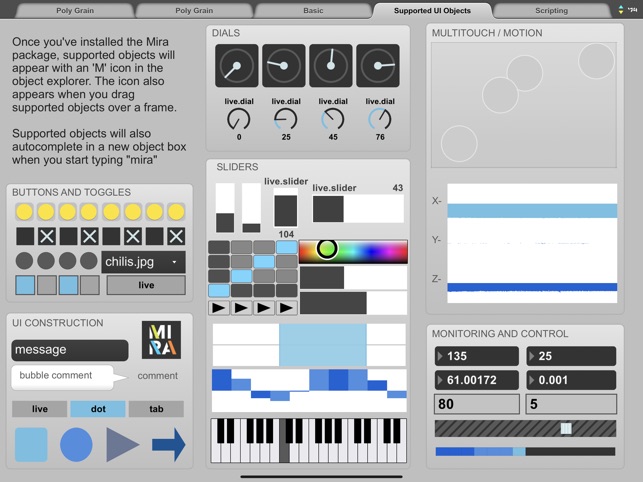This screenshot has height=482, width=643.
Task: Click the X- motion graph band
Action: click(x=532, y=211)
